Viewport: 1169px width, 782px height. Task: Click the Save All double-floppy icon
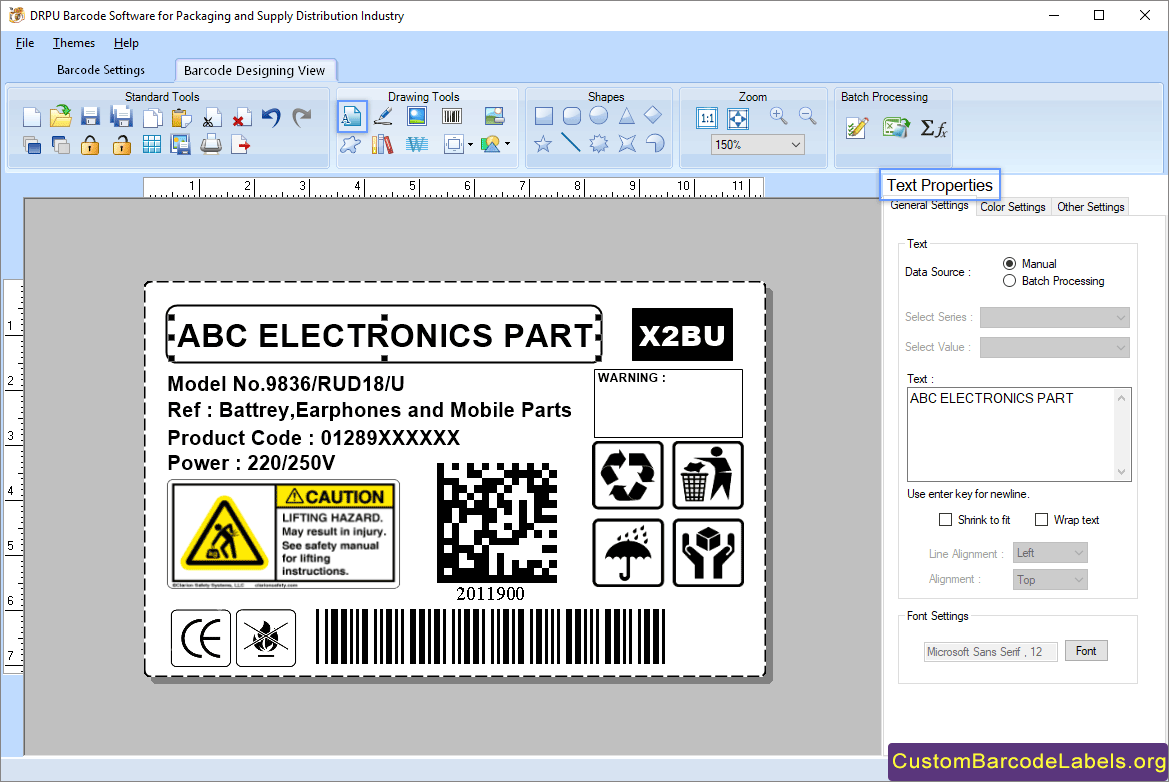121,117
